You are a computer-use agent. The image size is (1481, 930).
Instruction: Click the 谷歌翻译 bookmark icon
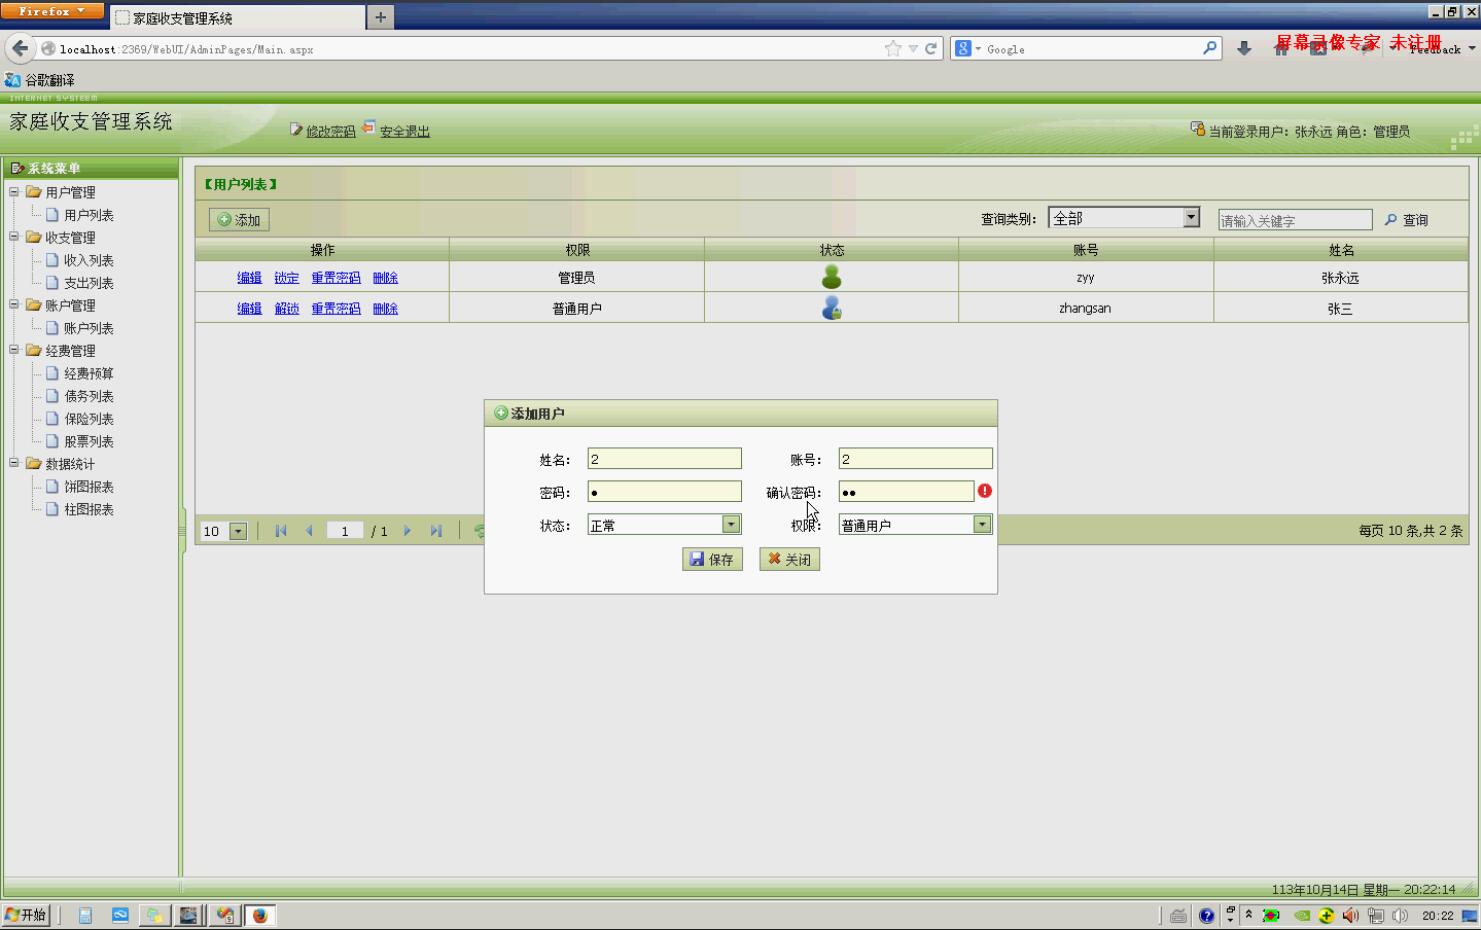pos(13,79)
